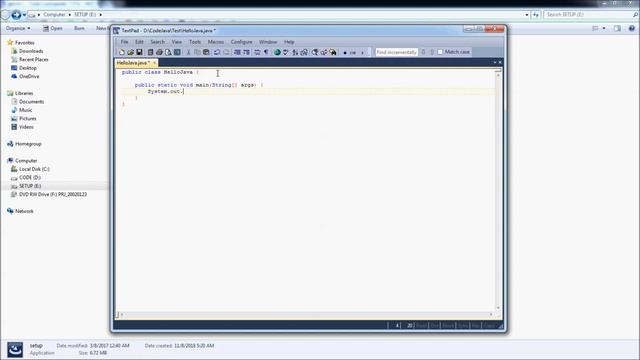Open the Tools menu in TextPad
This screenshot has width=640, height=360.
click(x=195, y=42)
